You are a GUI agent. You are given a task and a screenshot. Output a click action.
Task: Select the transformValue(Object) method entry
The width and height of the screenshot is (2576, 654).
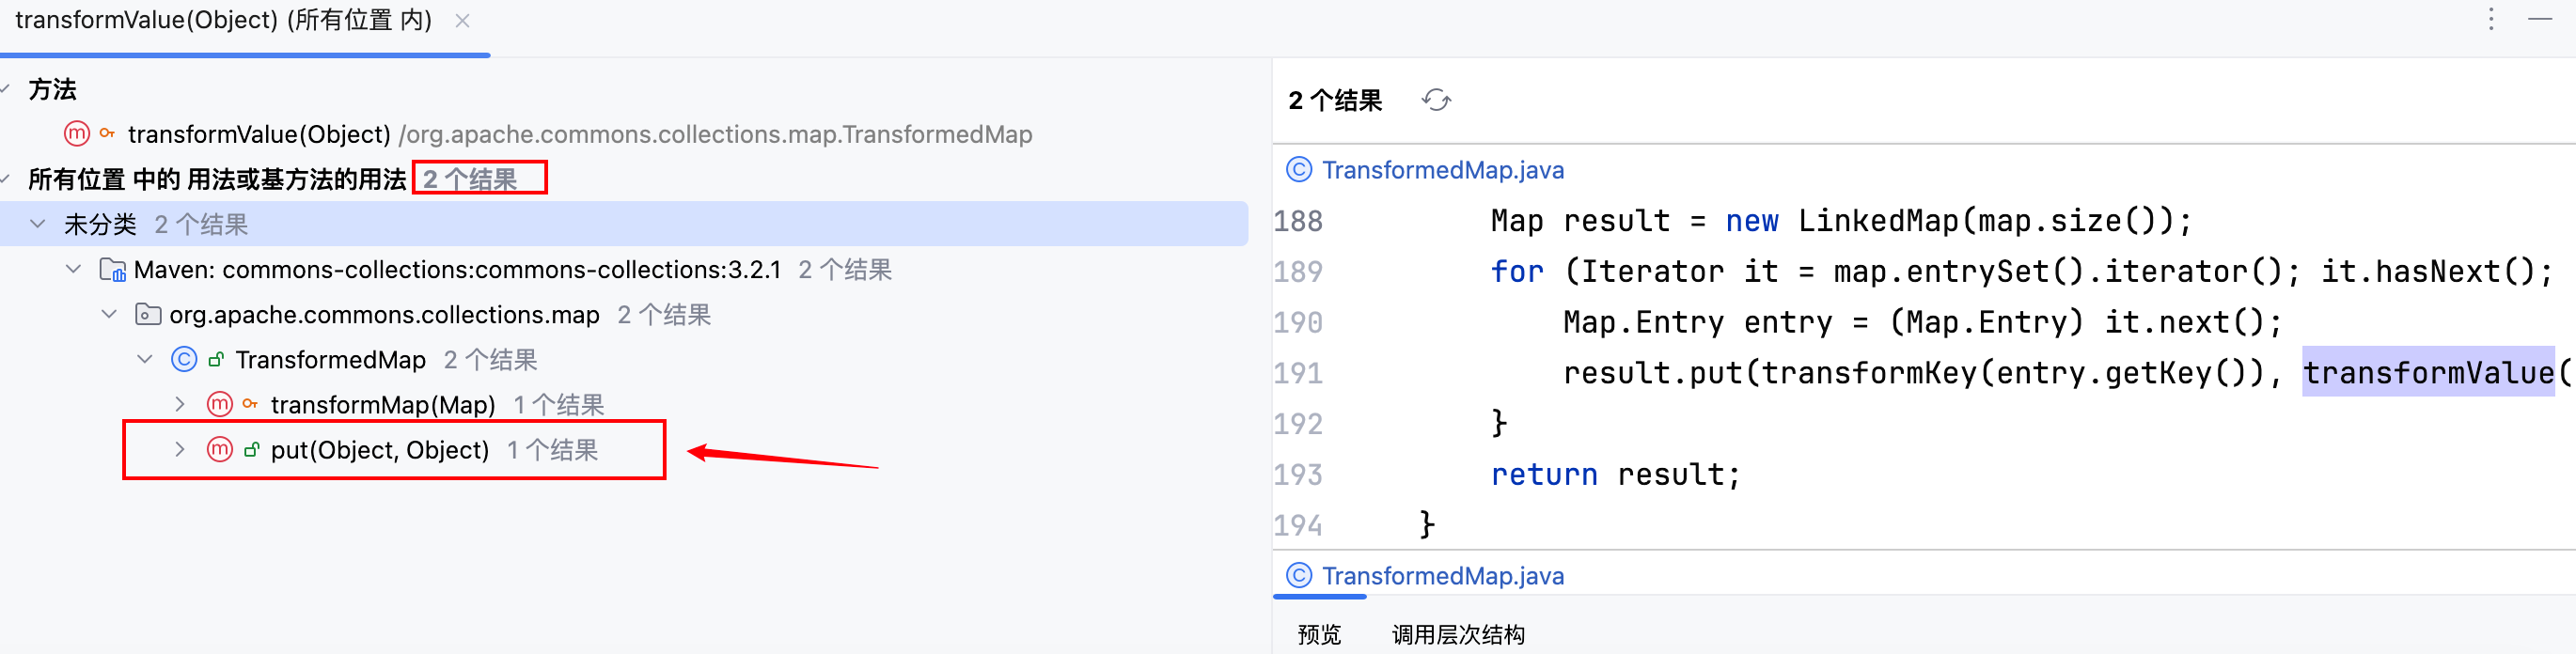pos(259,134)
